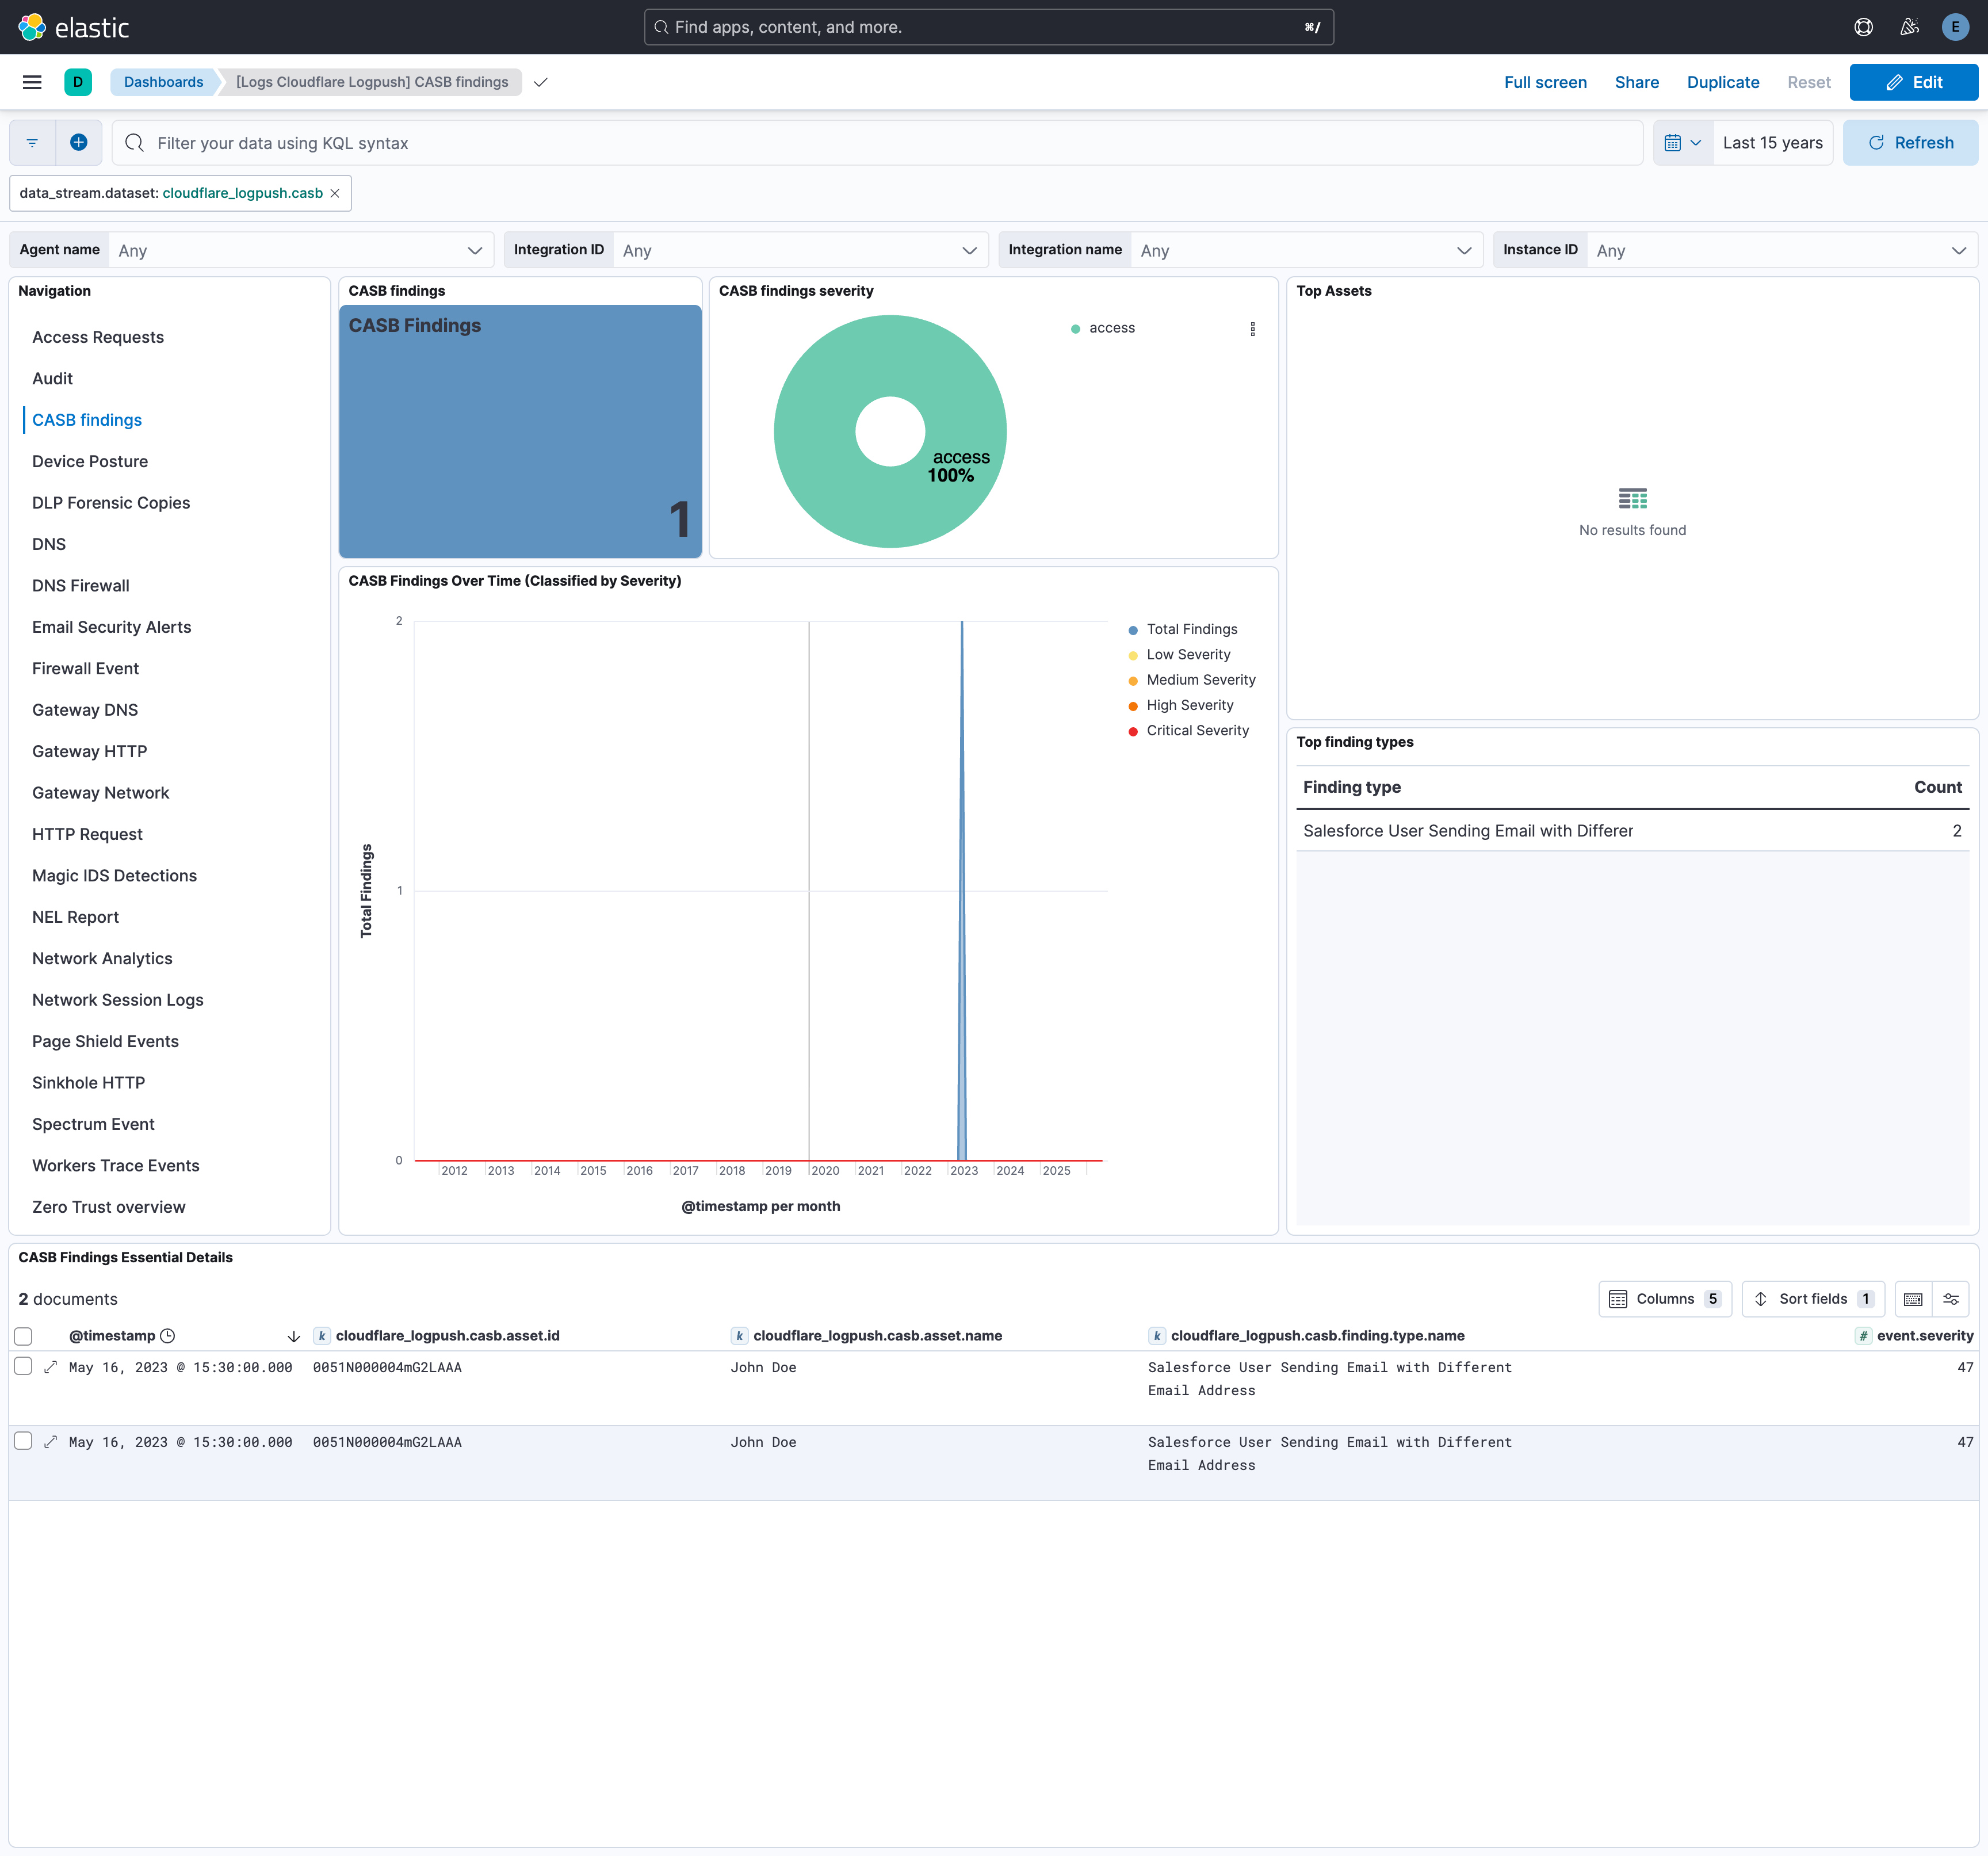Expand first document row details
Image resolution: width=1988 pixels, height=1856 pixels.
[x=51, y=1367]
